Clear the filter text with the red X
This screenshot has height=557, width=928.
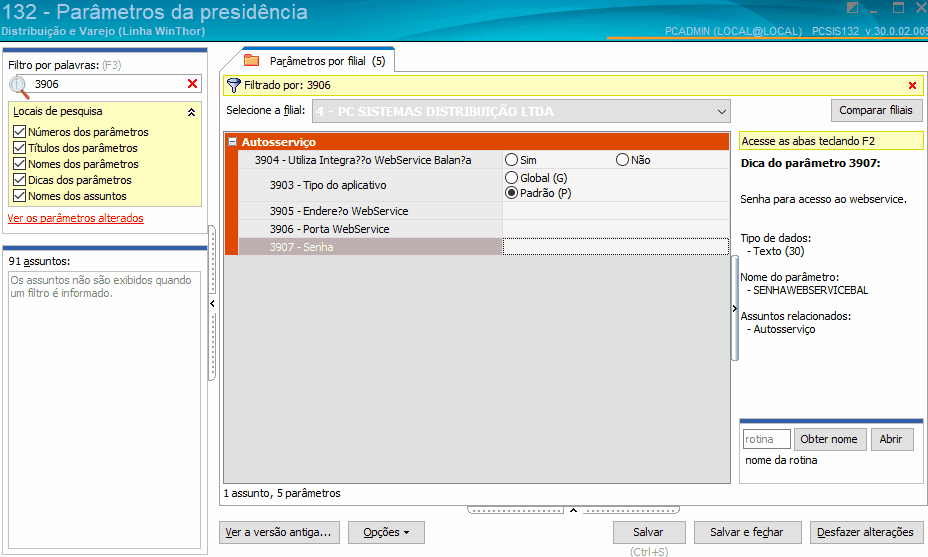coord(192,84)
